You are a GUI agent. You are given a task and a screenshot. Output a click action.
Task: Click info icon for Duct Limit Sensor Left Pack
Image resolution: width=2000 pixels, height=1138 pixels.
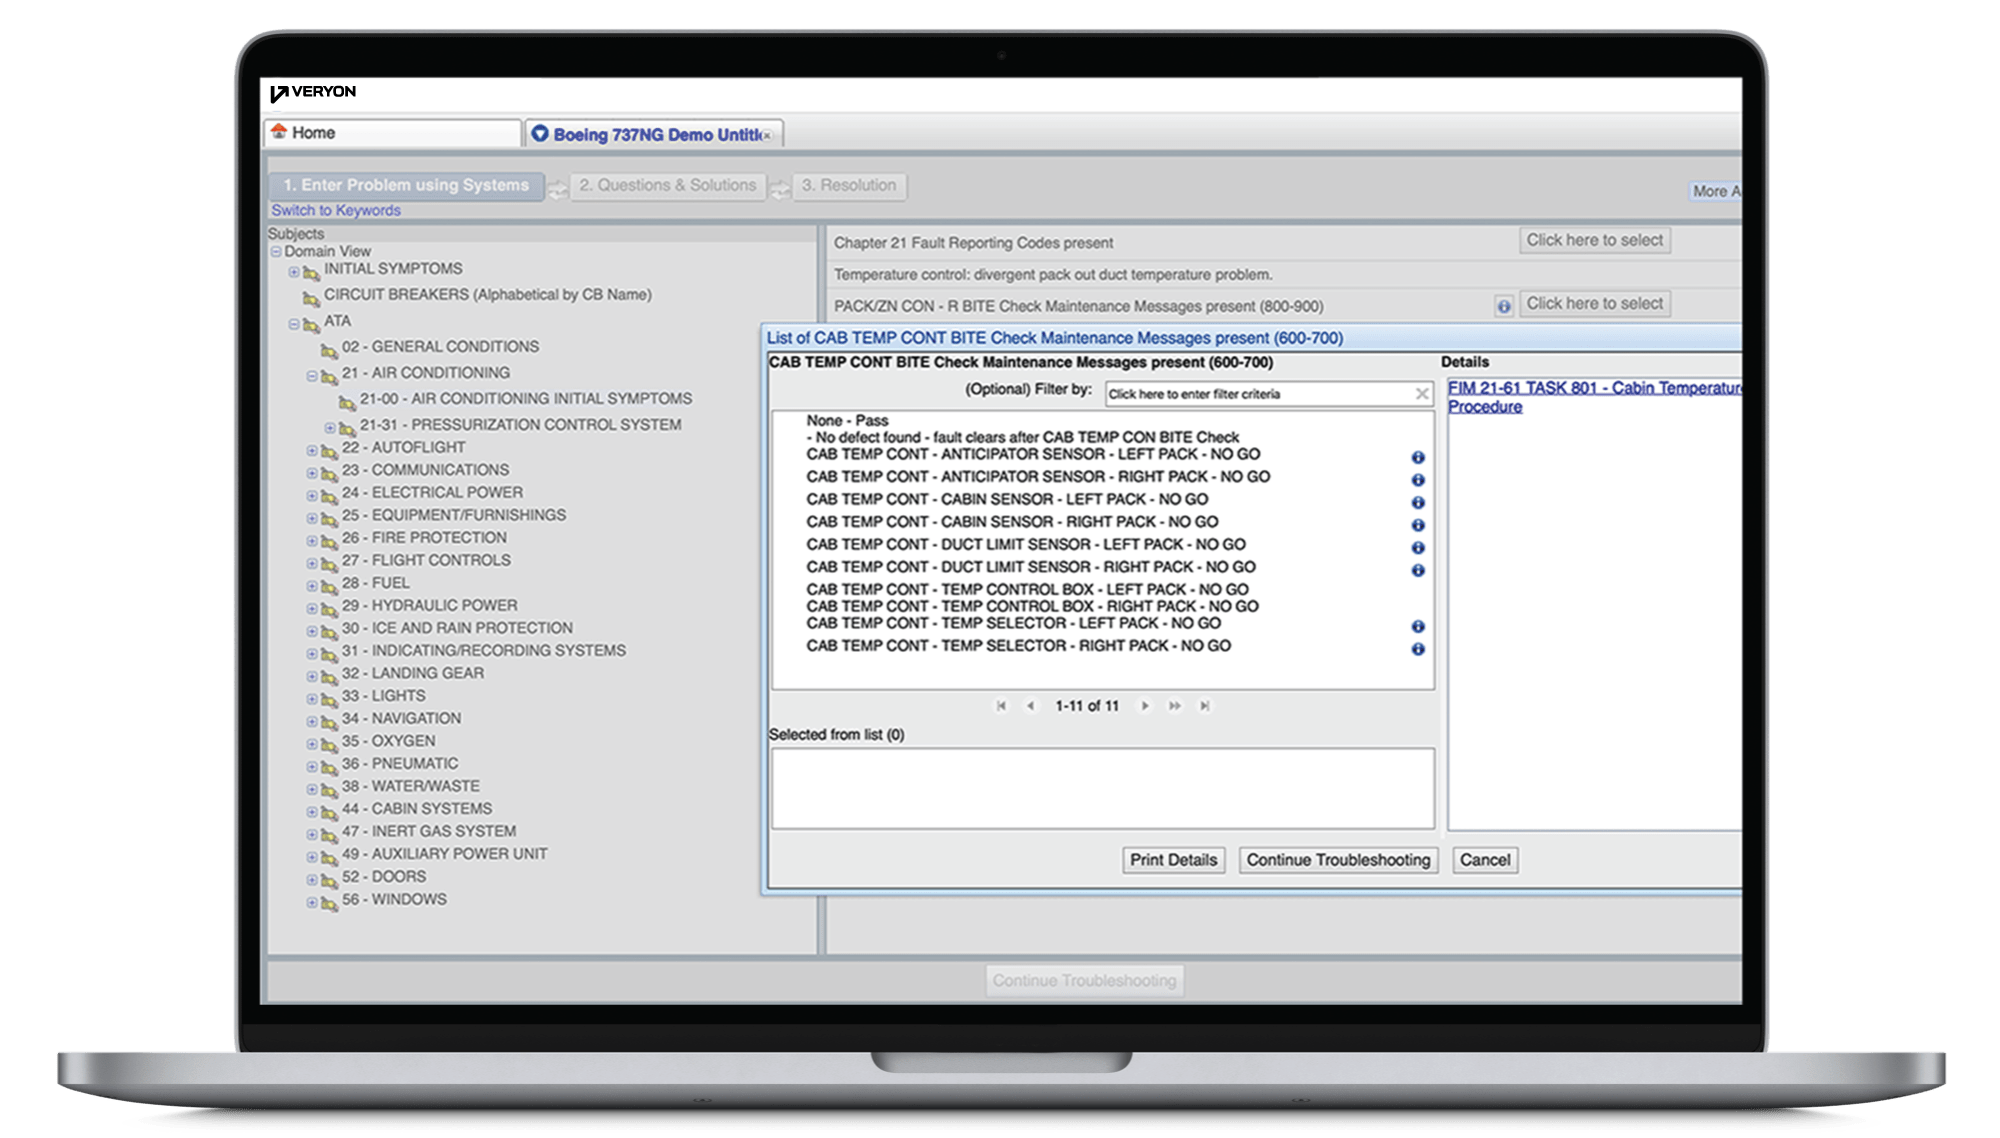pos(1417,548)
